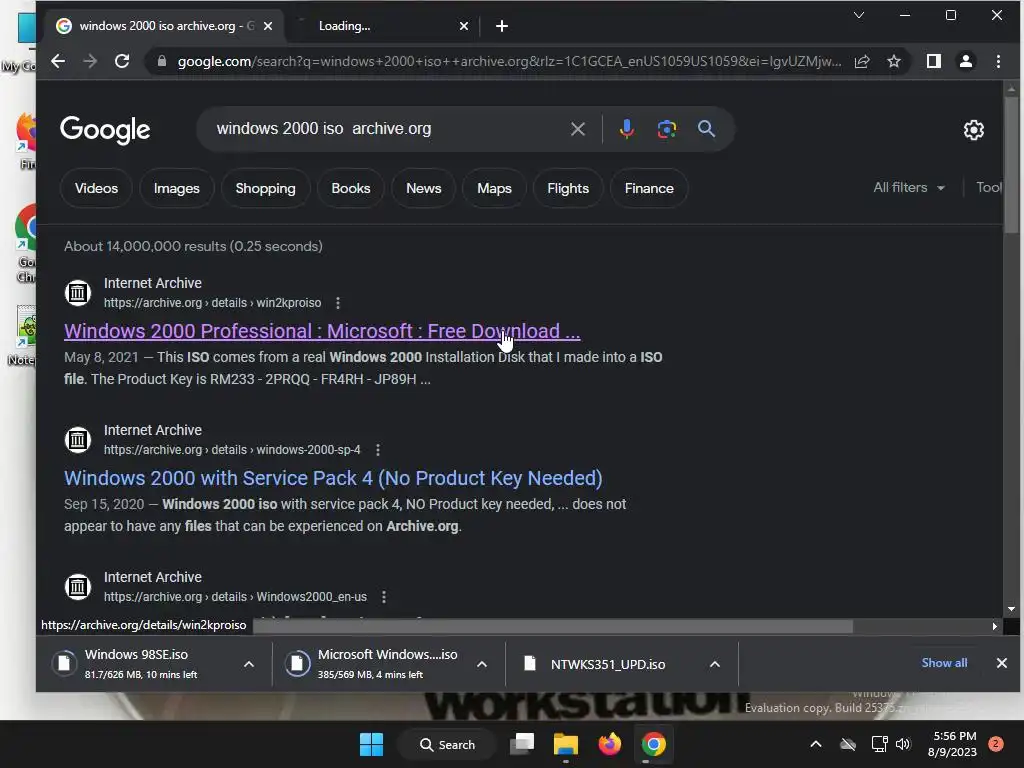Screen dimensions: 1024x768
Task: Click the Windows2000_en-us result source URL
Action: coord(235,597)
